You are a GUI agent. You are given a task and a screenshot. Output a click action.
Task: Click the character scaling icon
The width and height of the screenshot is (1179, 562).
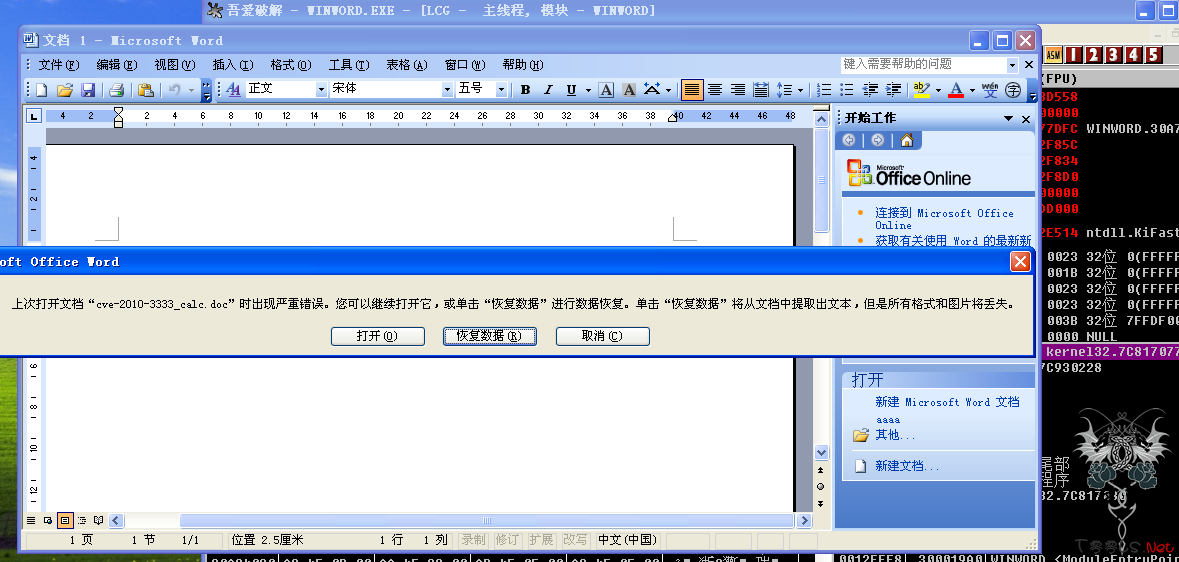coord(651,90)
